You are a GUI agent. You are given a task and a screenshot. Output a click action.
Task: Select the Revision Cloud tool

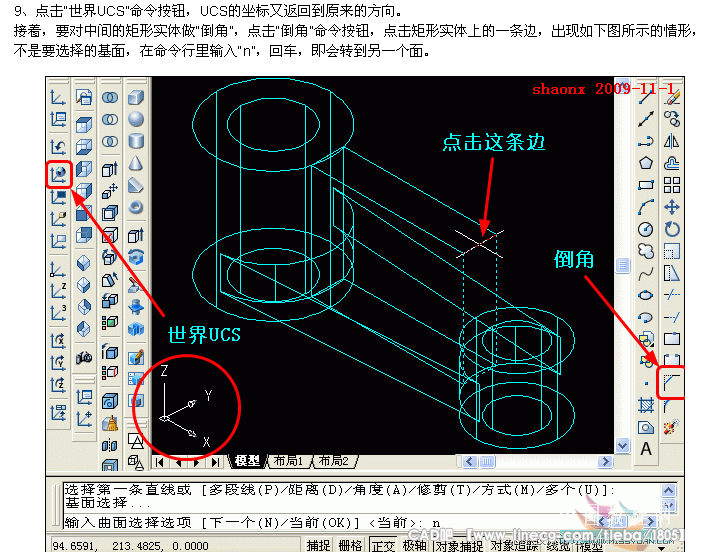click(646, 251)
